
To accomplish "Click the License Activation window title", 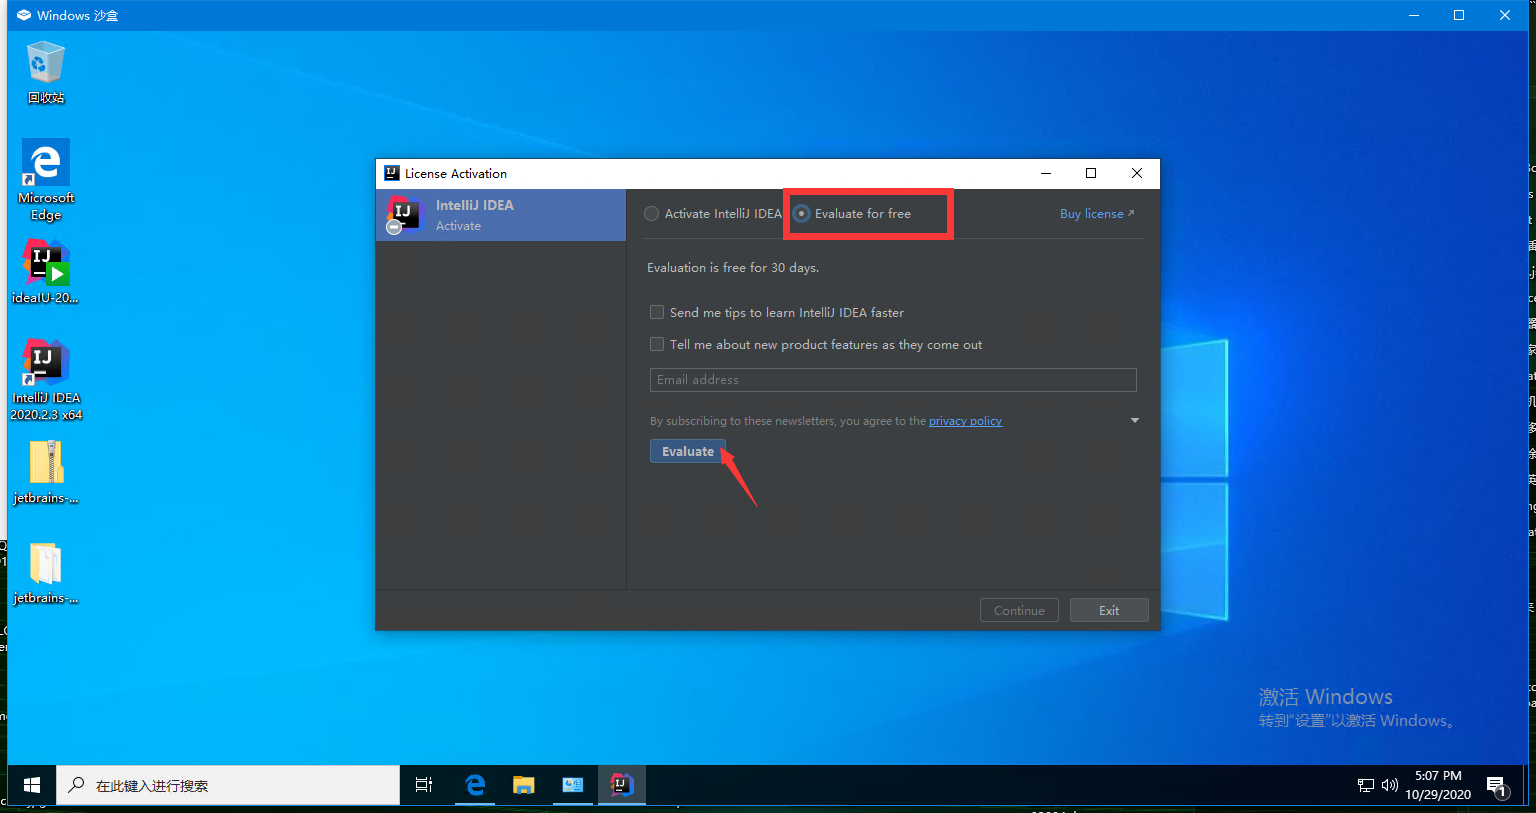I will coord(456,173).
